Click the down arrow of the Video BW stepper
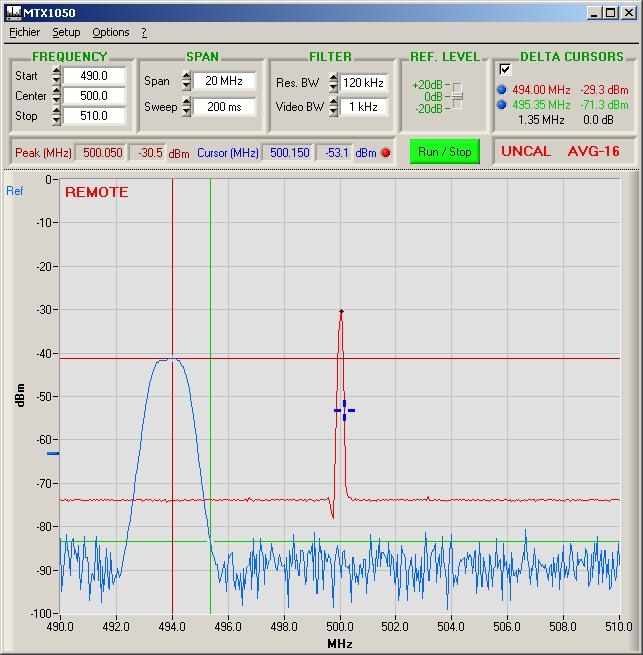Viewport: 643px width, 655px height. [x=333, y=112]
